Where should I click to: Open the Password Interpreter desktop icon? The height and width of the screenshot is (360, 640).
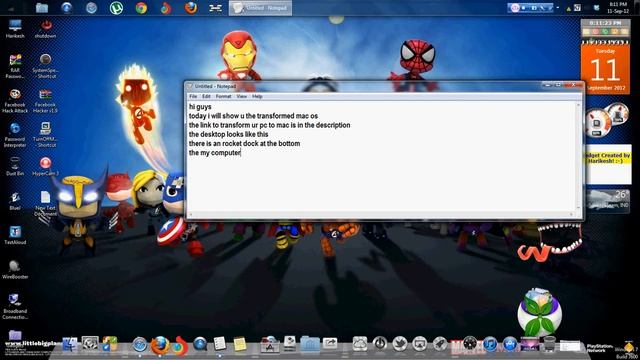tap(15, 135)
